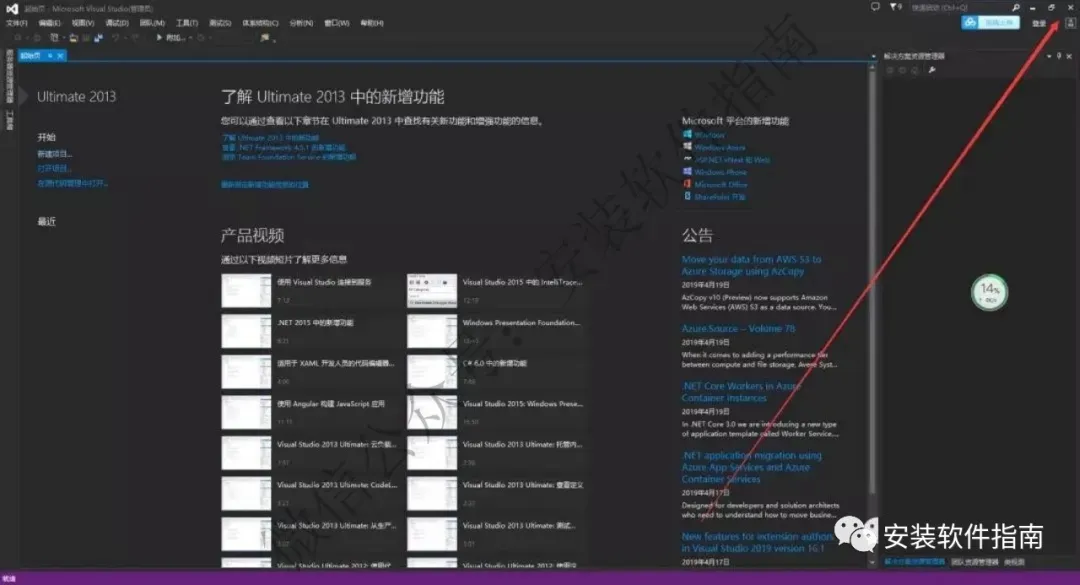Open the SharePoint 开发 link
Screen dimensions: 1080x585
720,197
